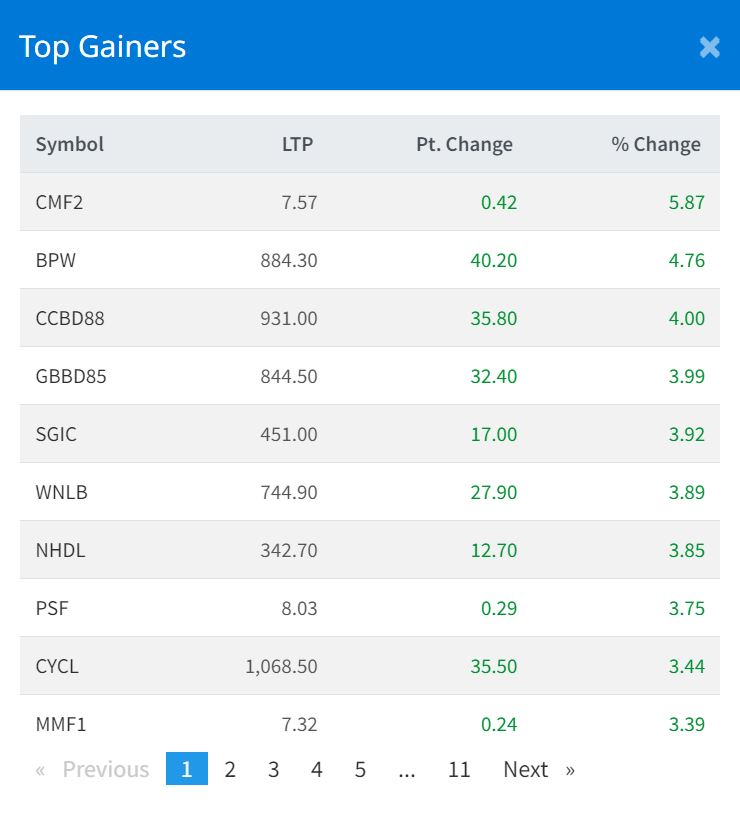Sort by Pt. Change column header
Screen dimensions: 740x817
tap(464, 144)
